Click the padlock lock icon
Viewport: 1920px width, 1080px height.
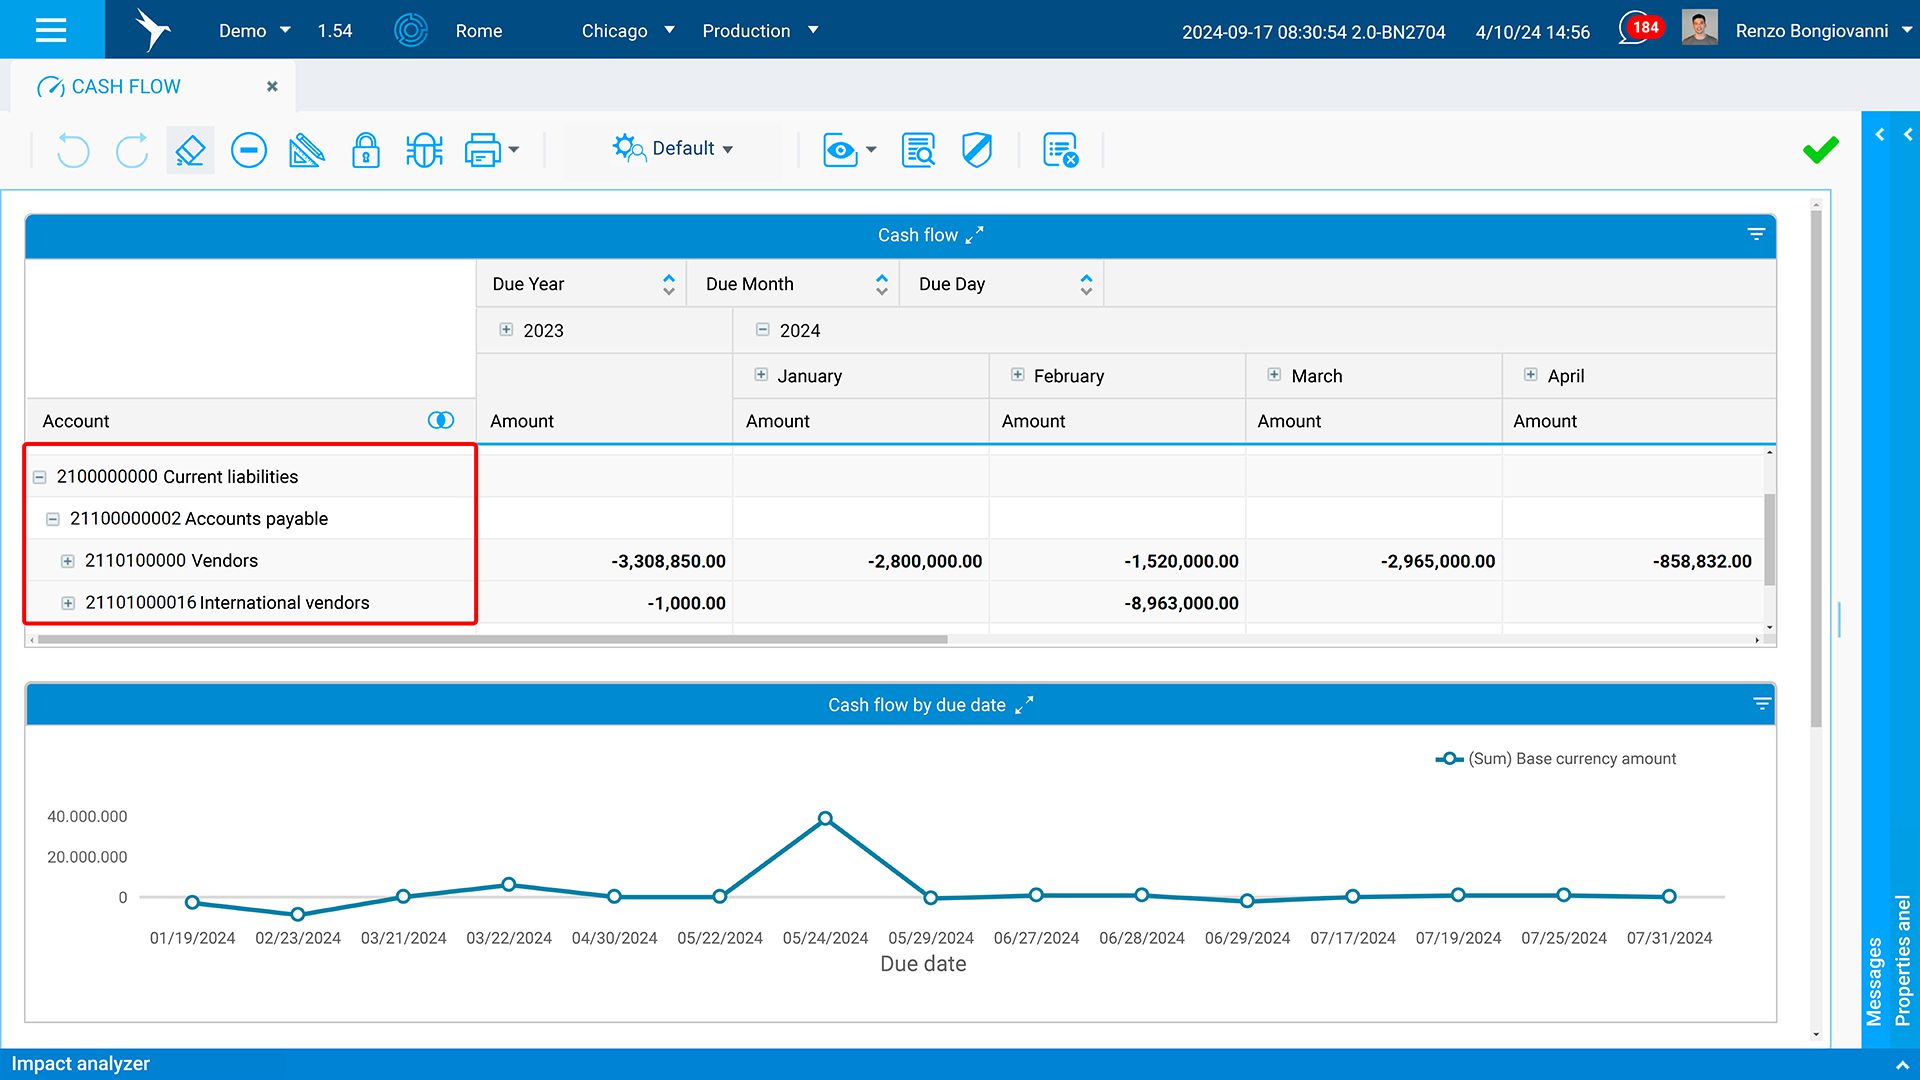tap(365, 150)
